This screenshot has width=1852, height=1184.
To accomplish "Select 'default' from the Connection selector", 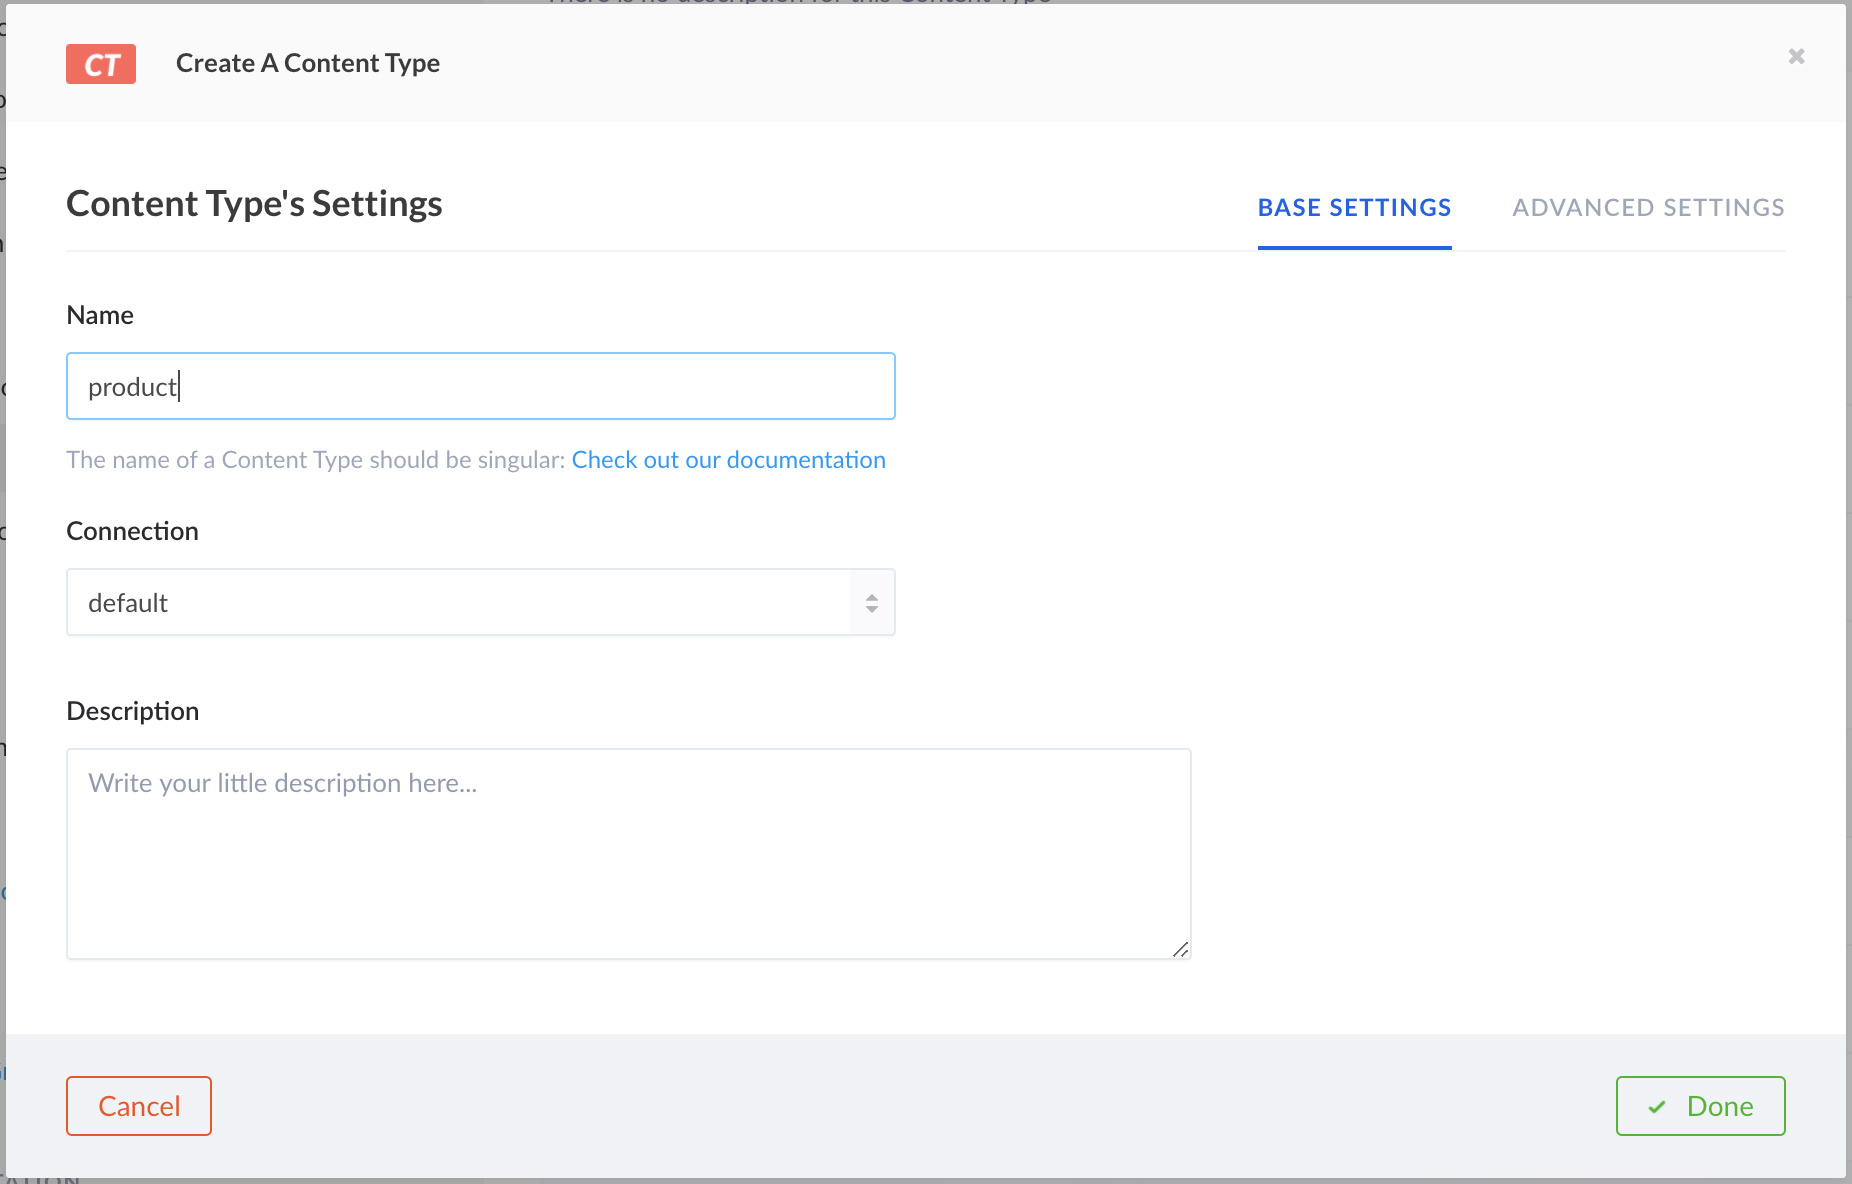I will [x=480, y=602].
